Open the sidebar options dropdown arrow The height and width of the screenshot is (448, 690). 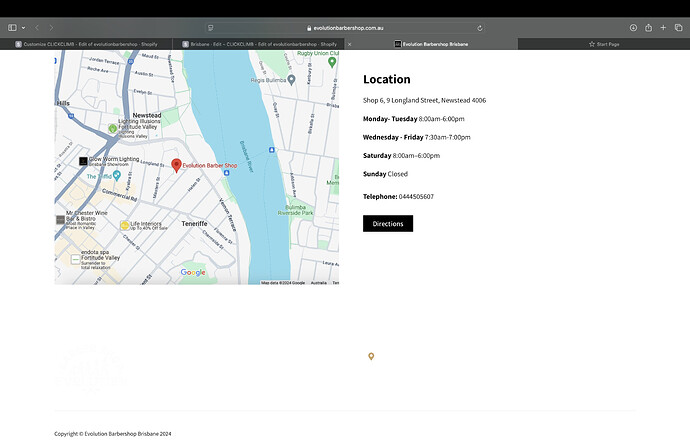[x=23, y=28]
